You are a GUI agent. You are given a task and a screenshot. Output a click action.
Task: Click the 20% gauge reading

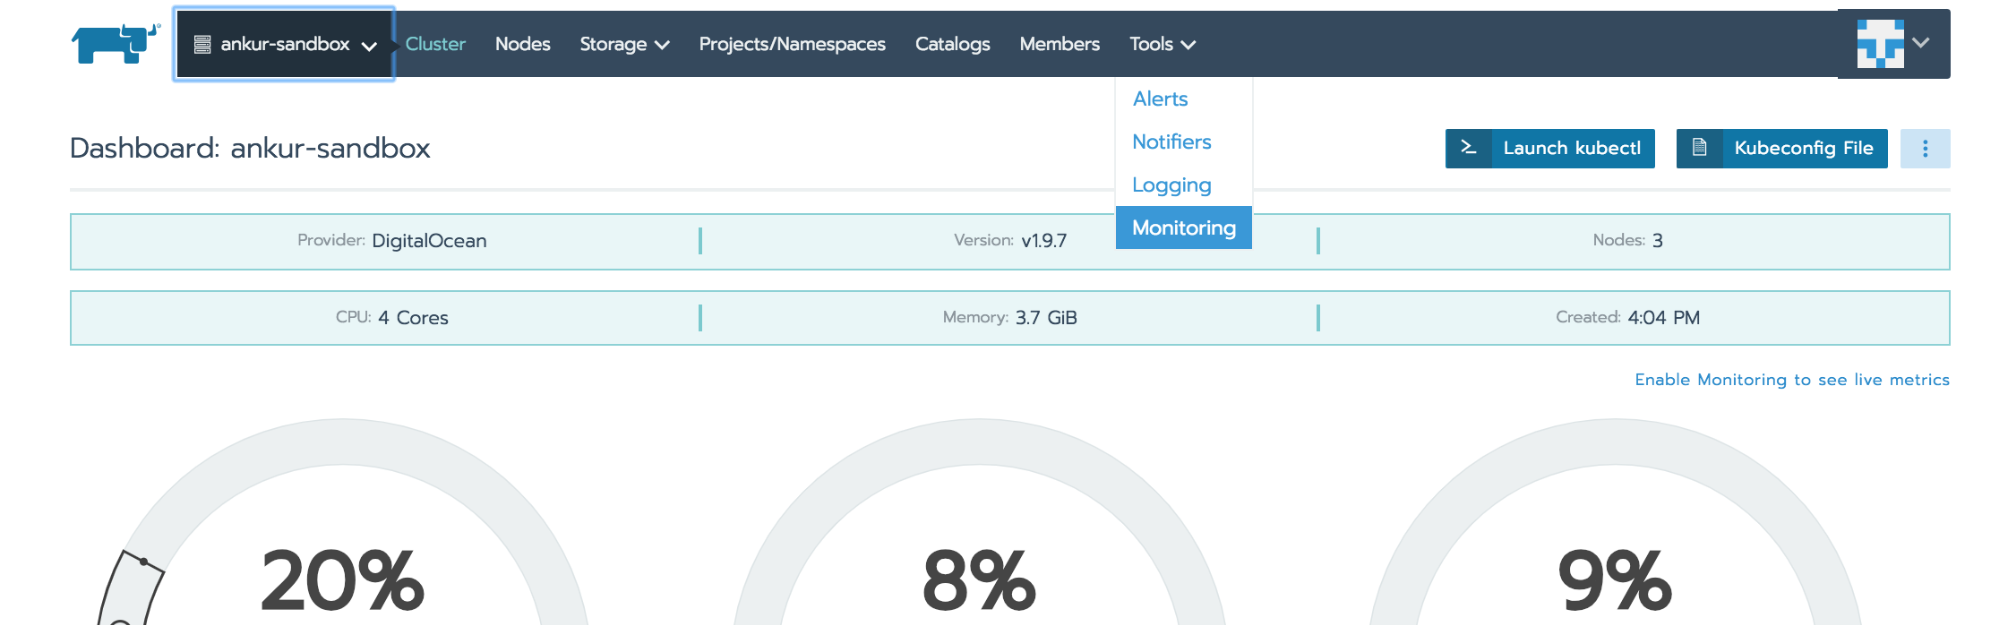(x=343, y=580)
